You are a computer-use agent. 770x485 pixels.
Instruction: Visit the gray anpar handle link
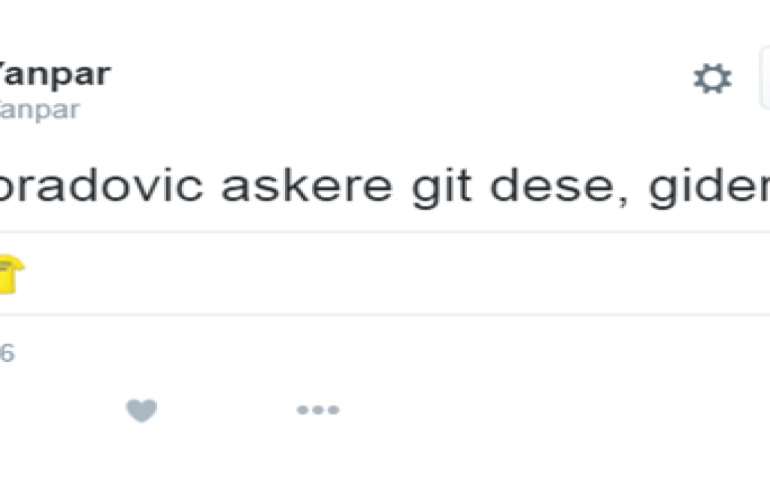click(39, 110)
